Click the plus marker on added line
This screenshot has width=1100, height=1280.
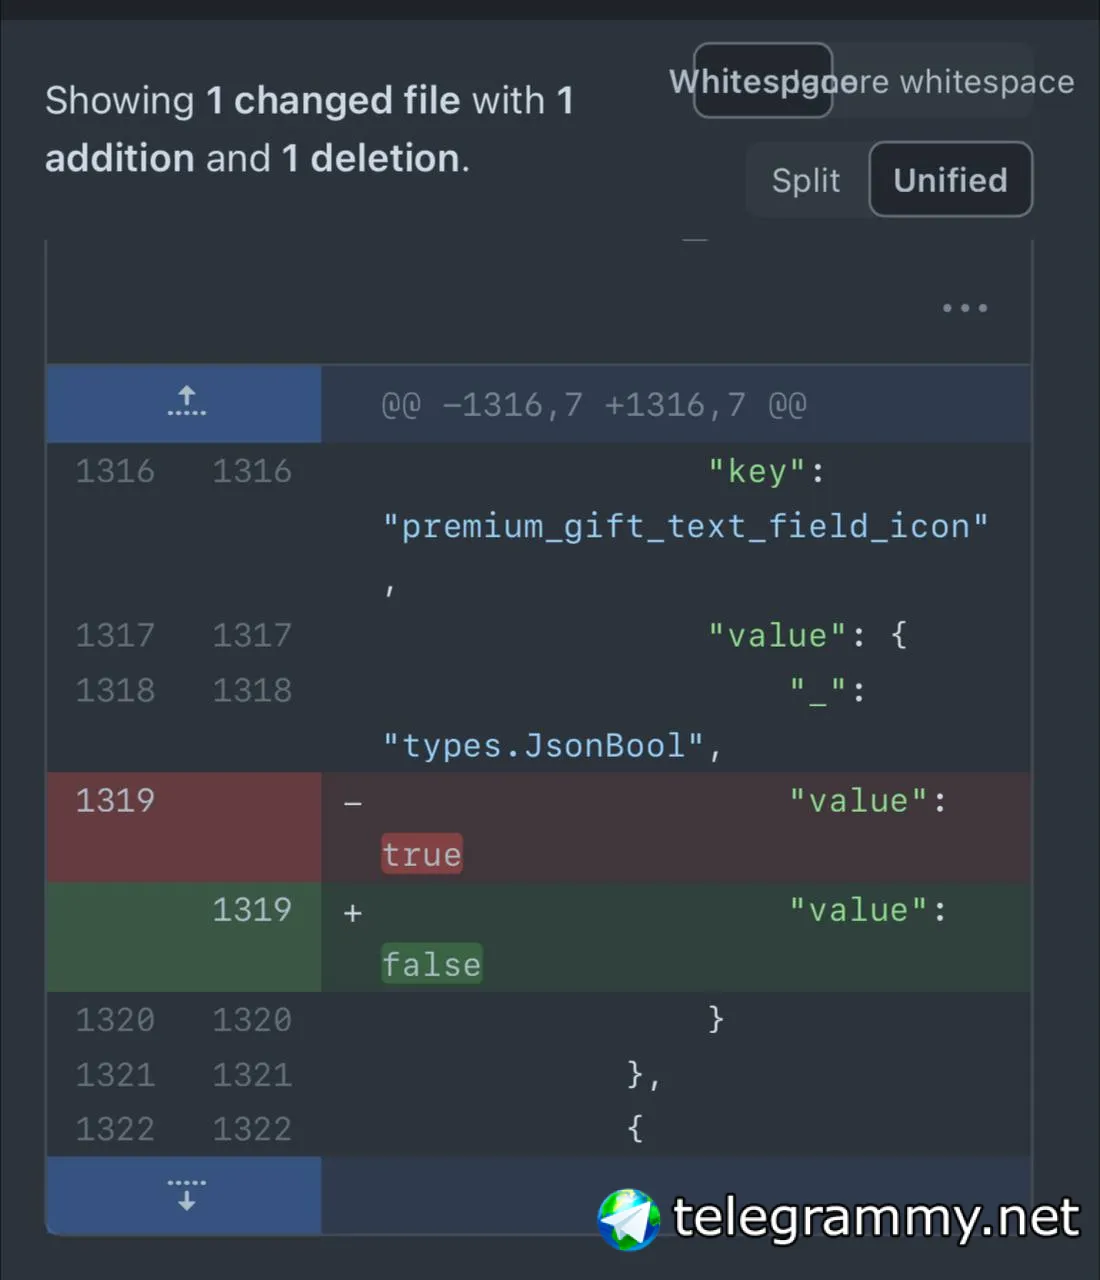coord(352,912)
